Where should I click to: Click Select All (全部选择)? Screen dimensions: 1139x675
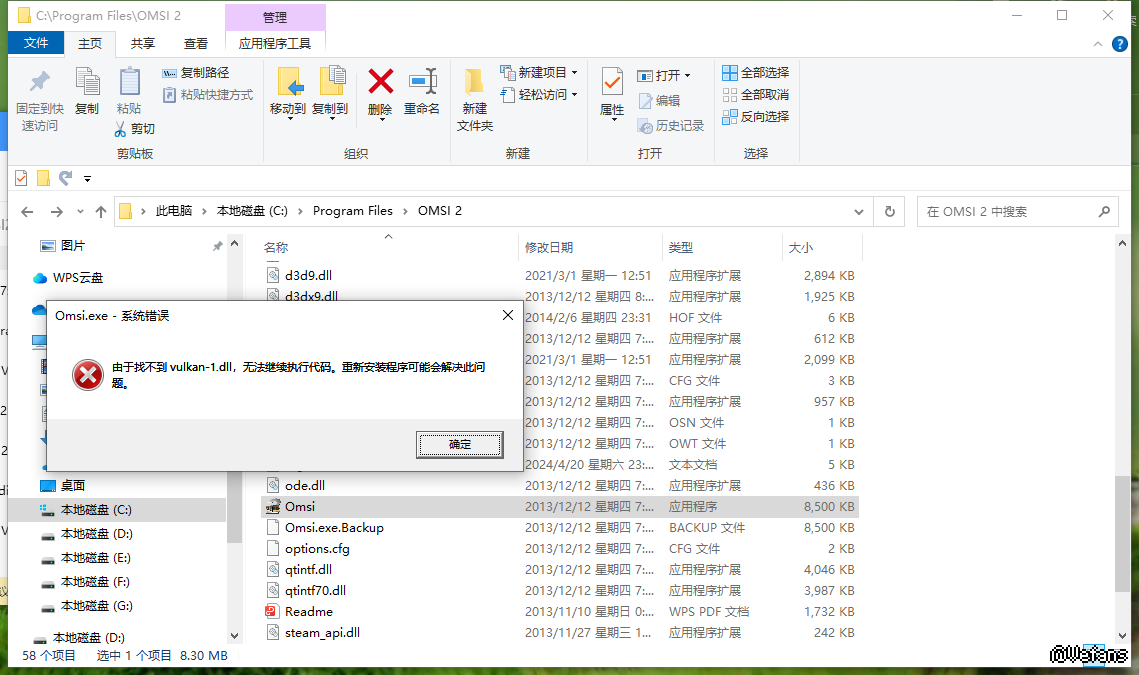tap(755, 73)
